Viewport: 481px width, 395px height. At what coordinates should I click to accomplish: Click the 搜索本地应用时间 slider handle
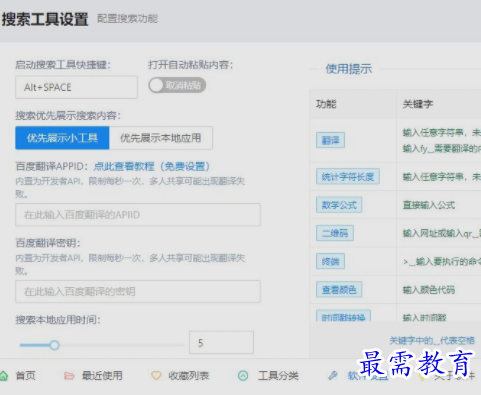(x=55, y=345)
